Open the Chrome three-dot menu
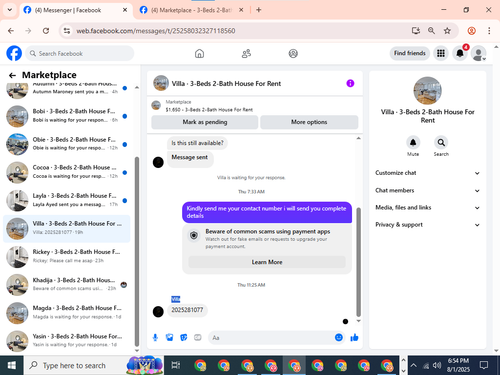The width and height of the screenshot is (500, 375). click(x=489, y=31)
